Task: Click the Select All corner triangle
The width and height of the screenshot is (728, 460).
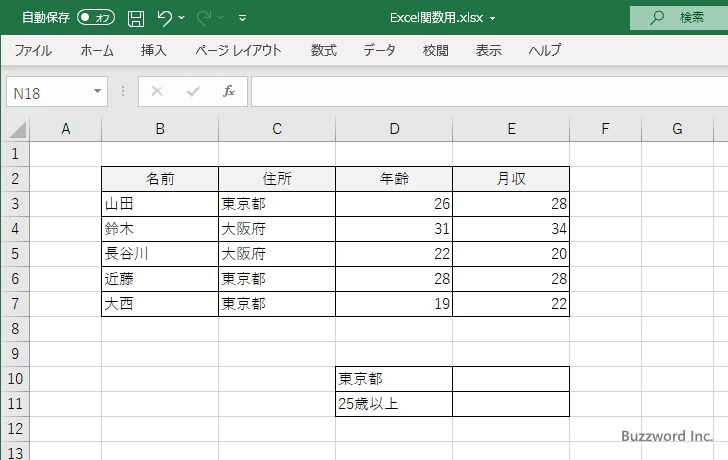Action: click(x=17, y=130)
